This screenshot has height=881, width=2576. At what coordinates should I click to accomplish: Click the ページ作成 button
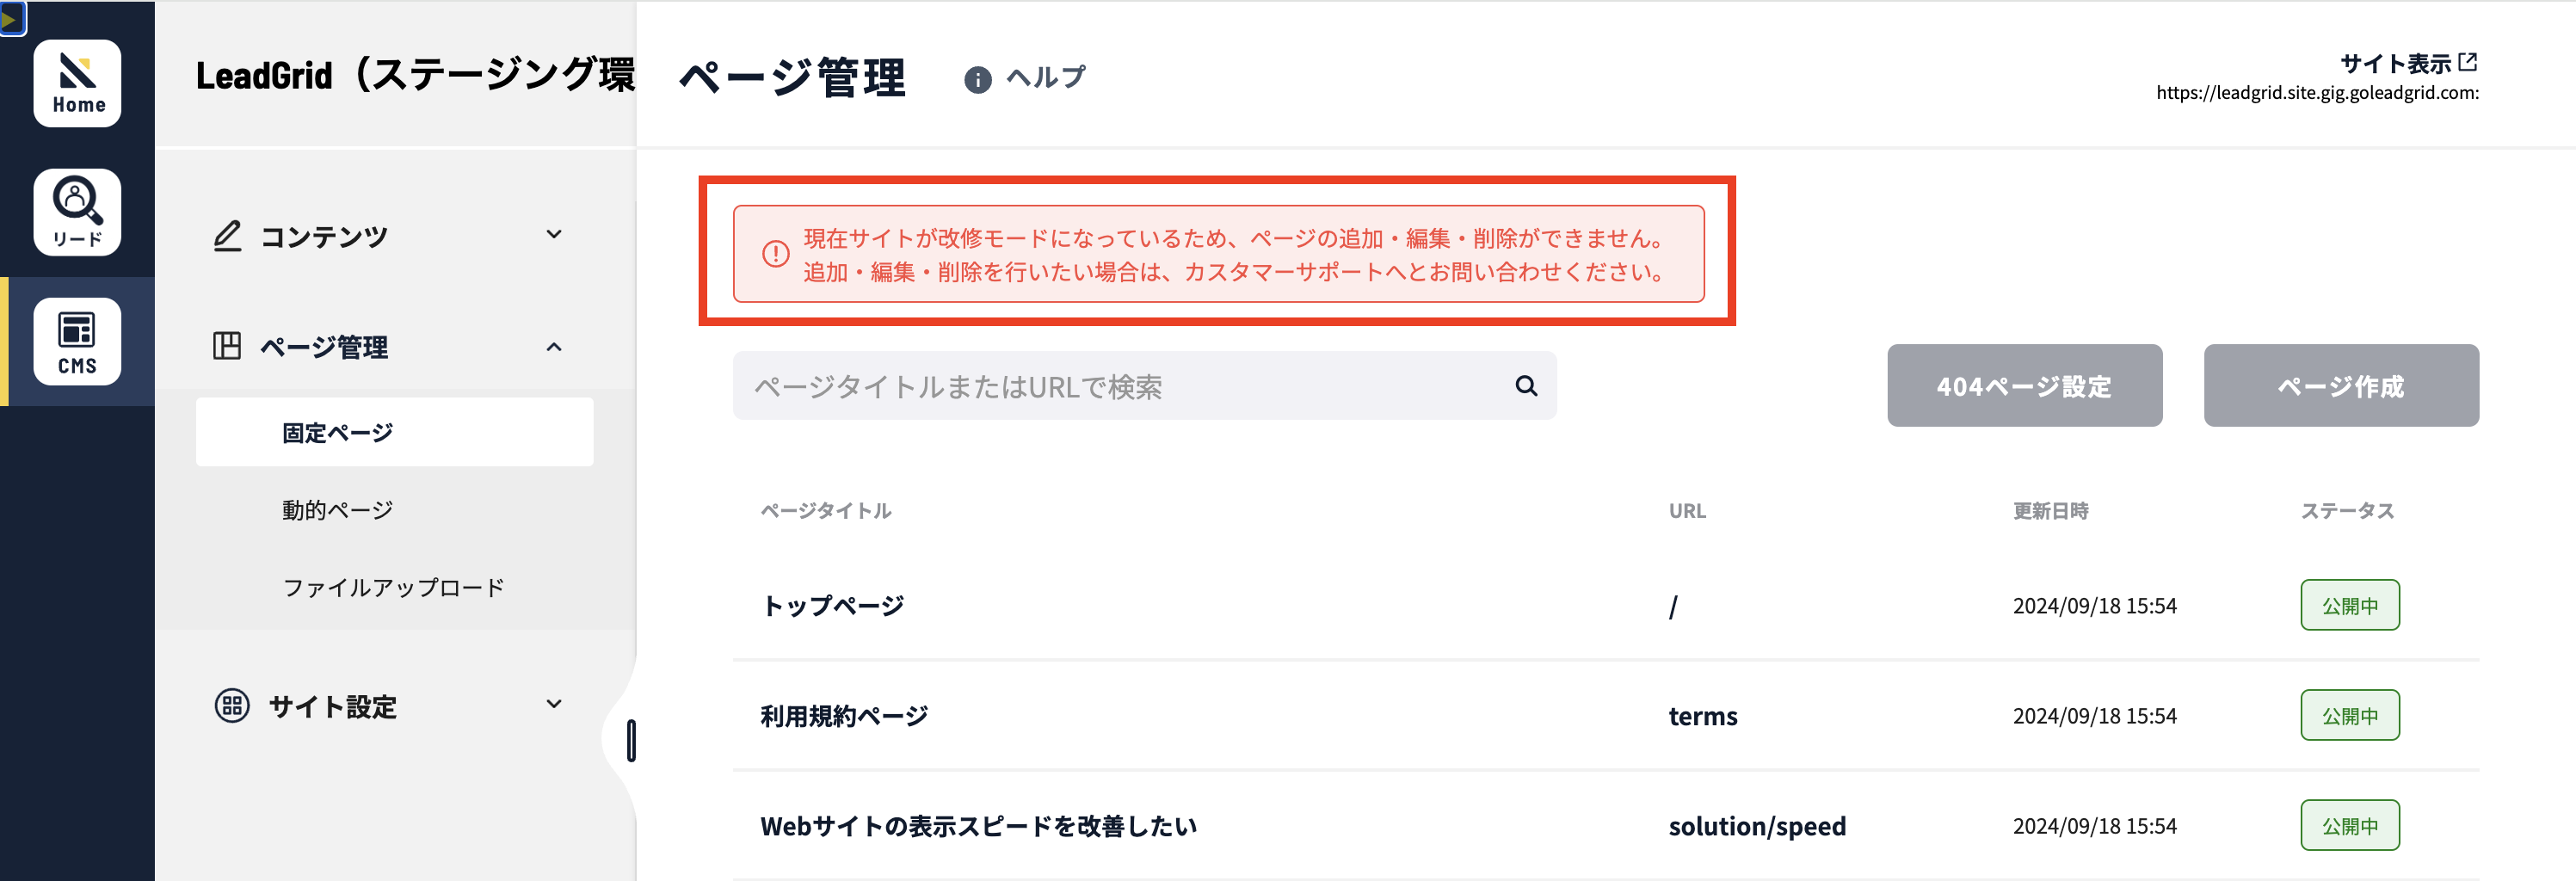(2342, 386)
